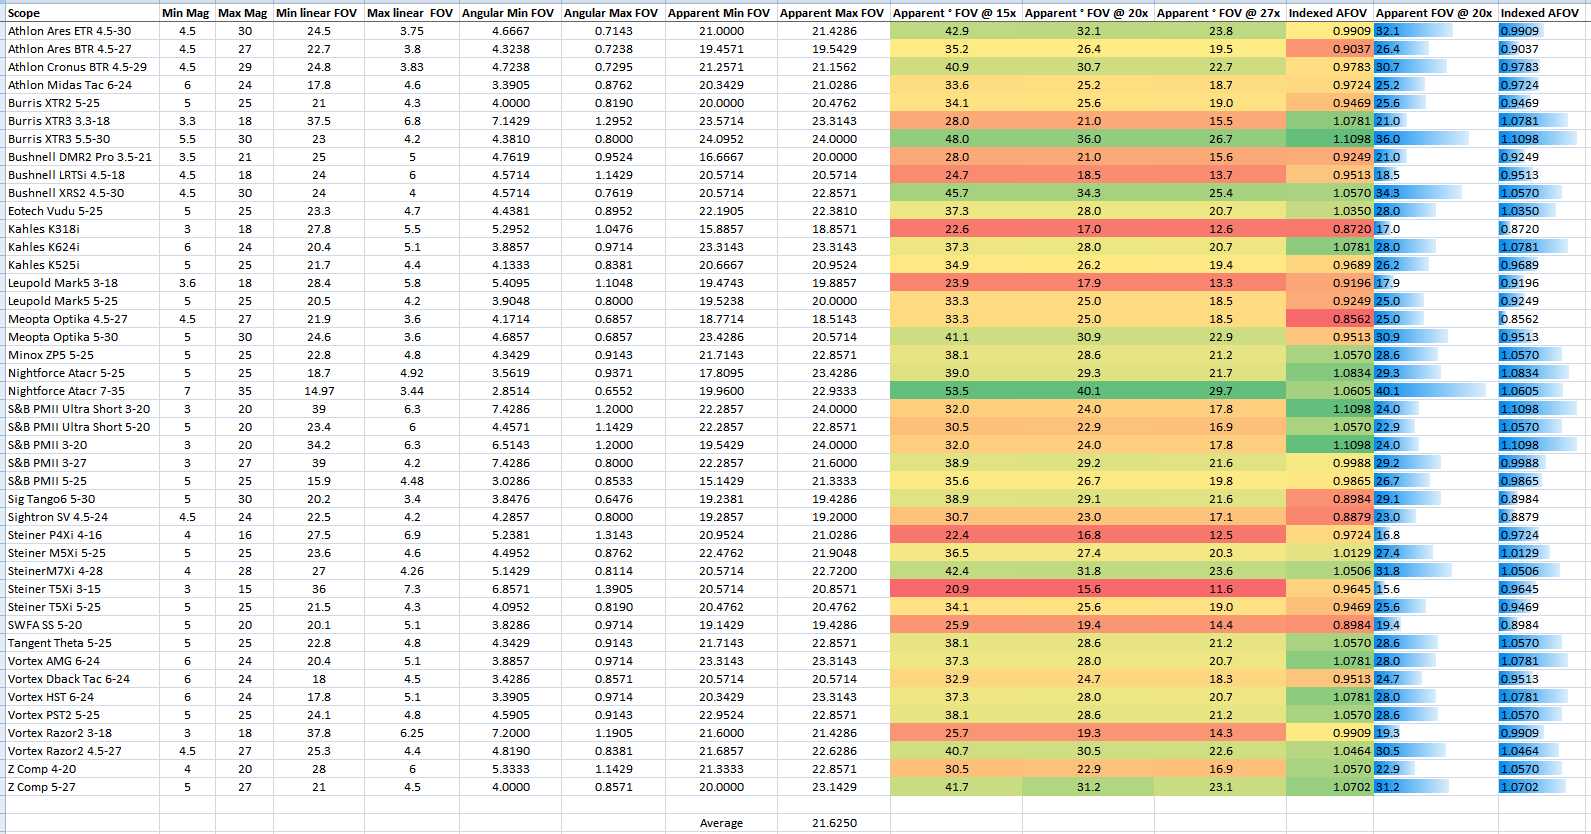1591x834 pixels.
Task: Select the Min Mag column header
Action: tap(186, 13)
